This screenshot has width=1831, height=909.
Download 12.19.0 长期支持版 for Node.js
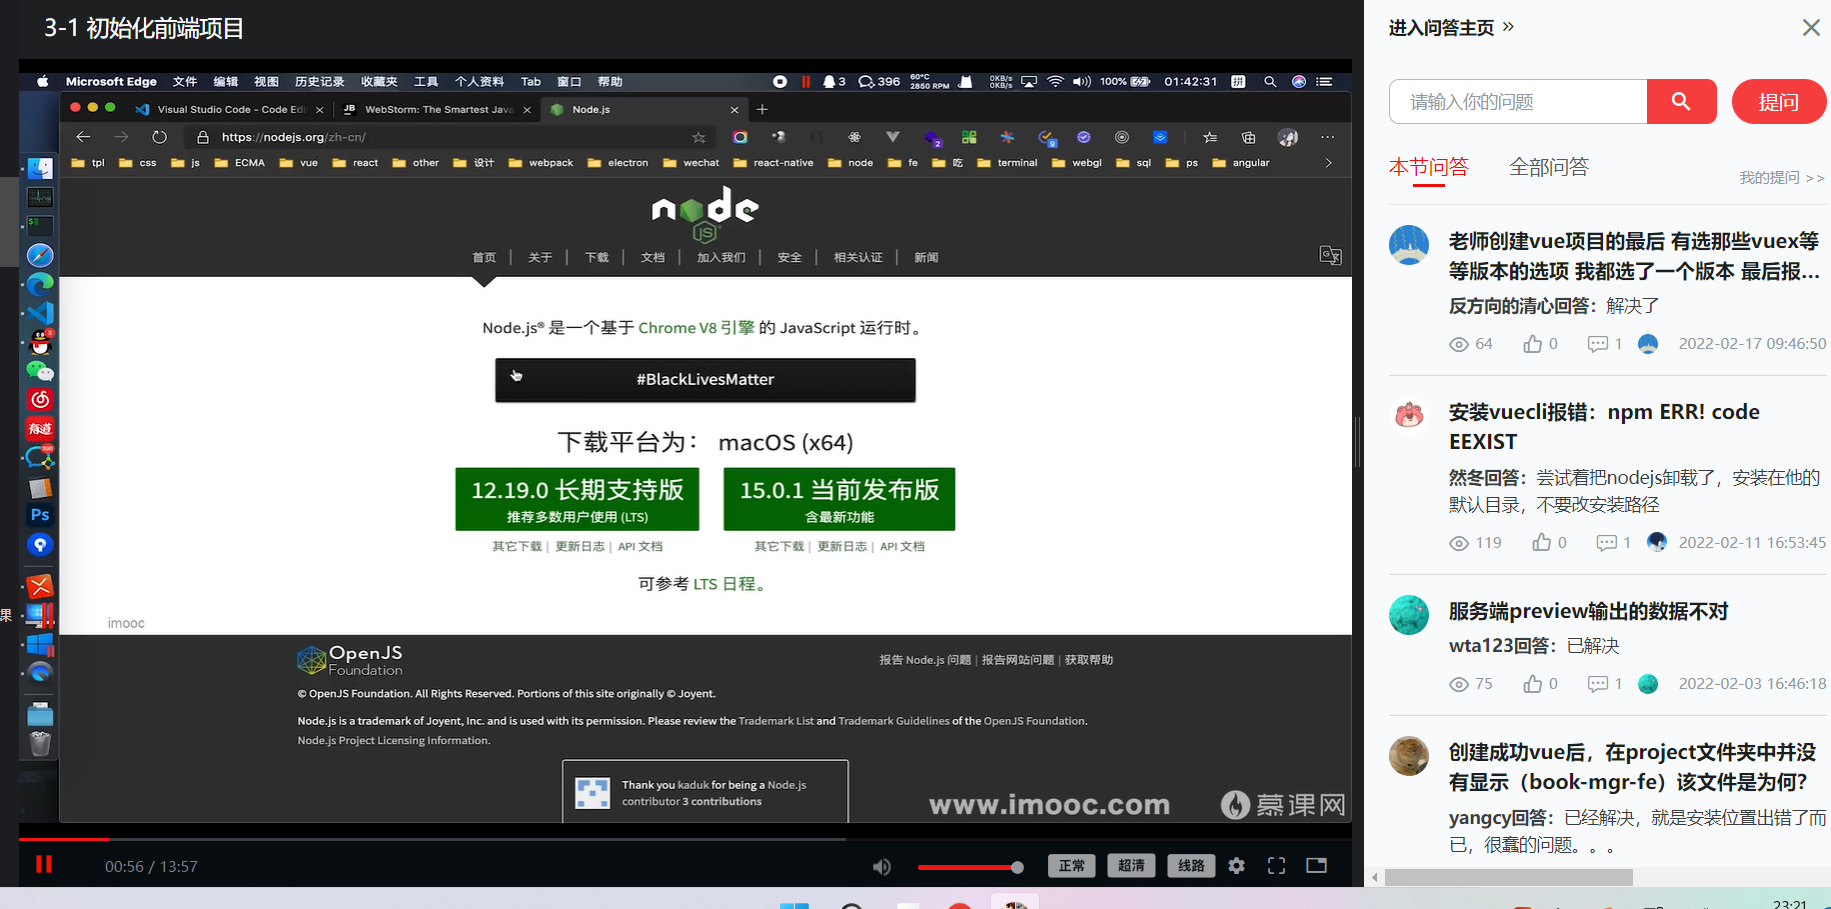576,499
